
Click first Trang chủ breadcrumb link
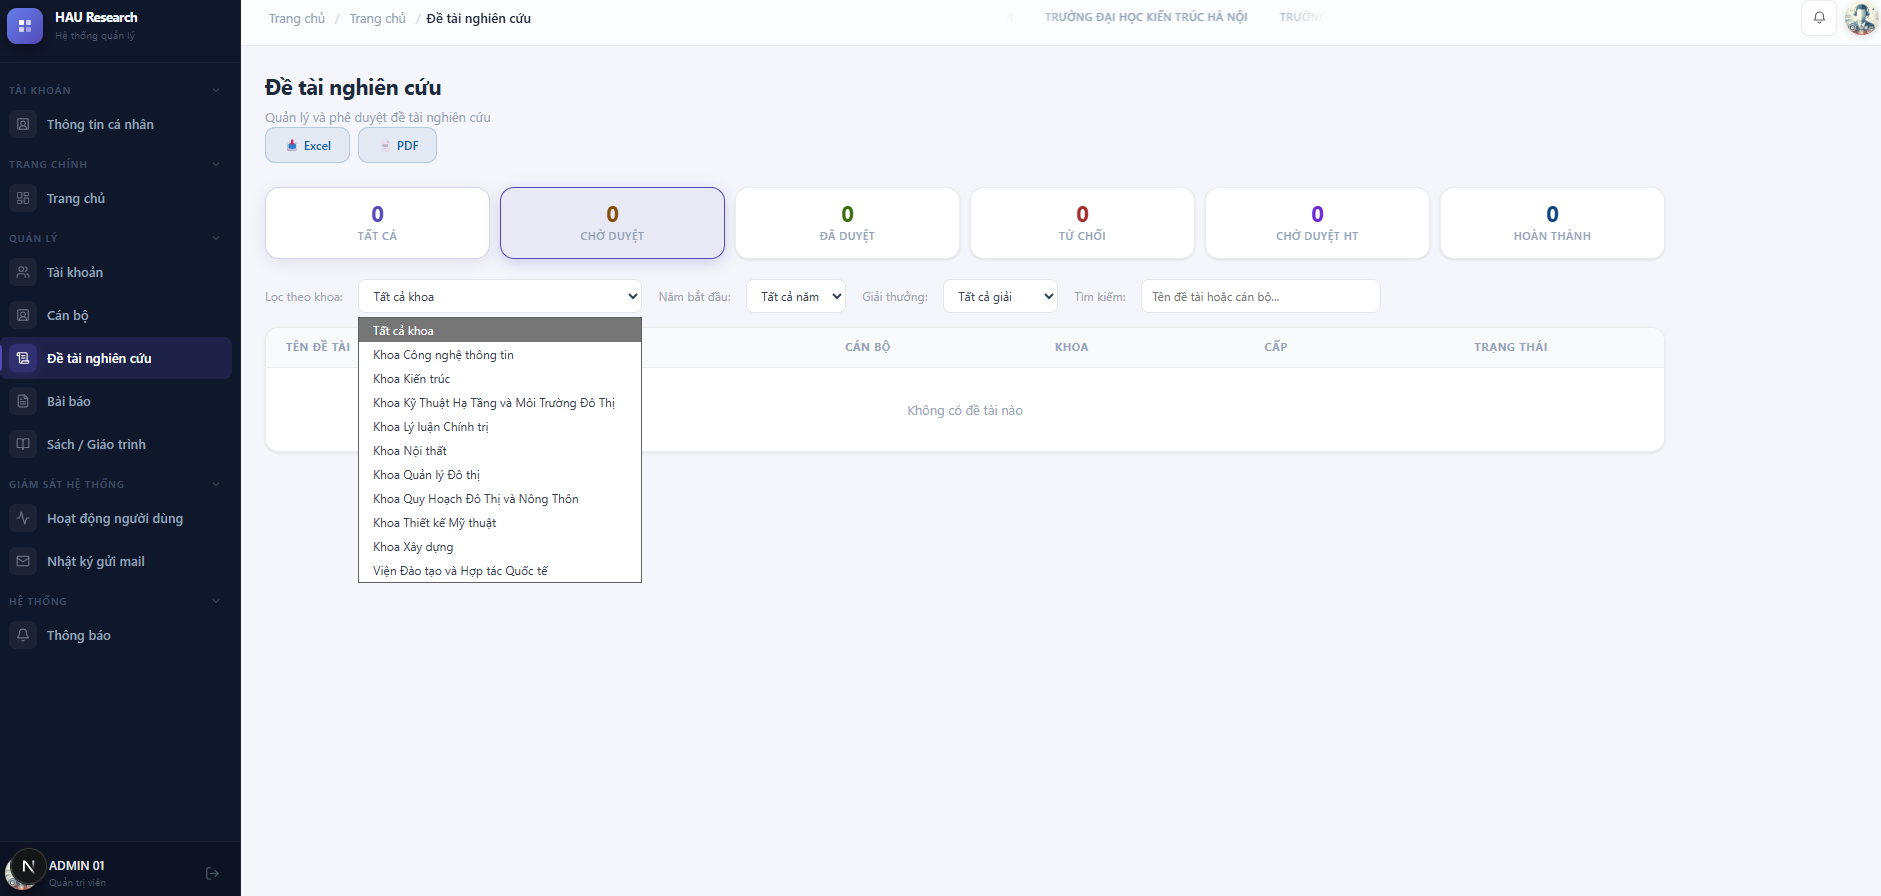(x=297, y=18)
